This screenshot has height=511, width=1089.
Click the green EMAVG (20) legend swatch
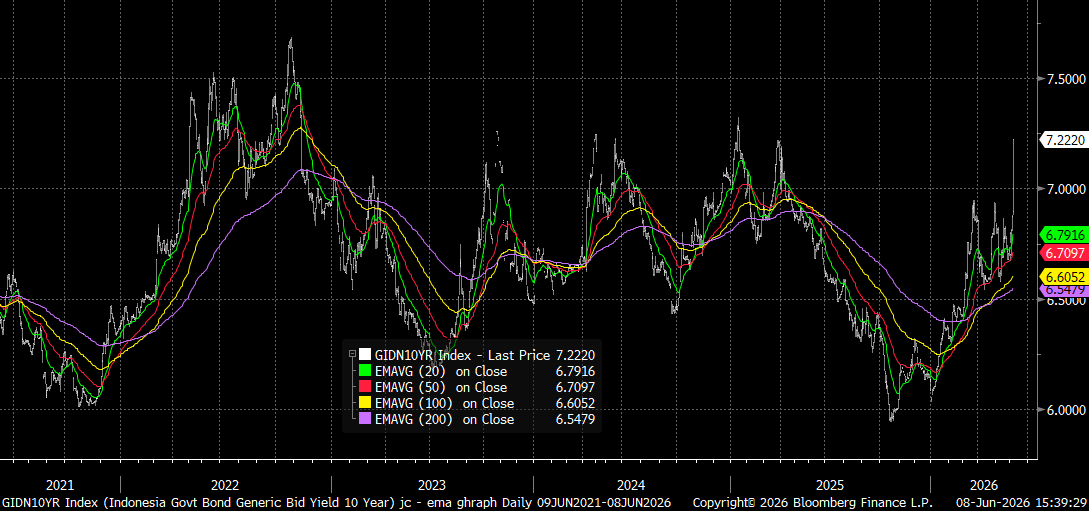click(x=365, y=371)
